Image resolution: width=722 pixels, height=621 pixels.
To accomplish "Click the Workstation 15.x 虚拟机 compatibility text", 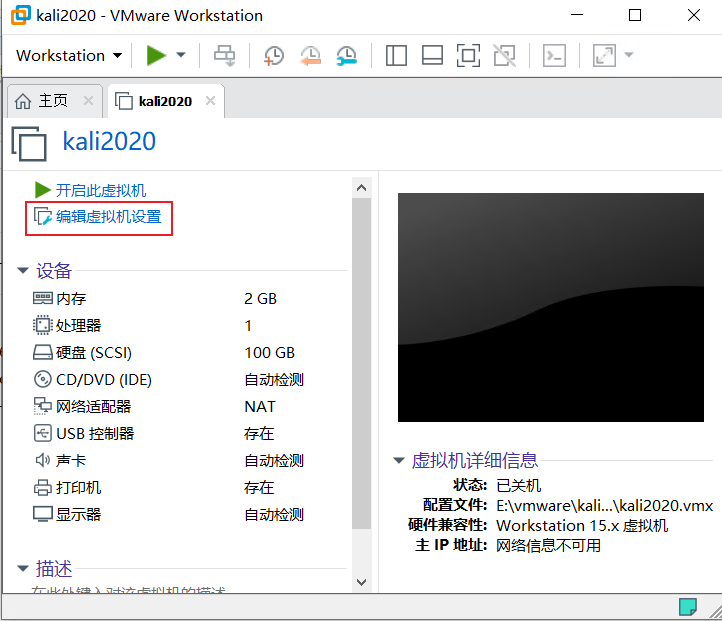I will click(x=582, y=525).
